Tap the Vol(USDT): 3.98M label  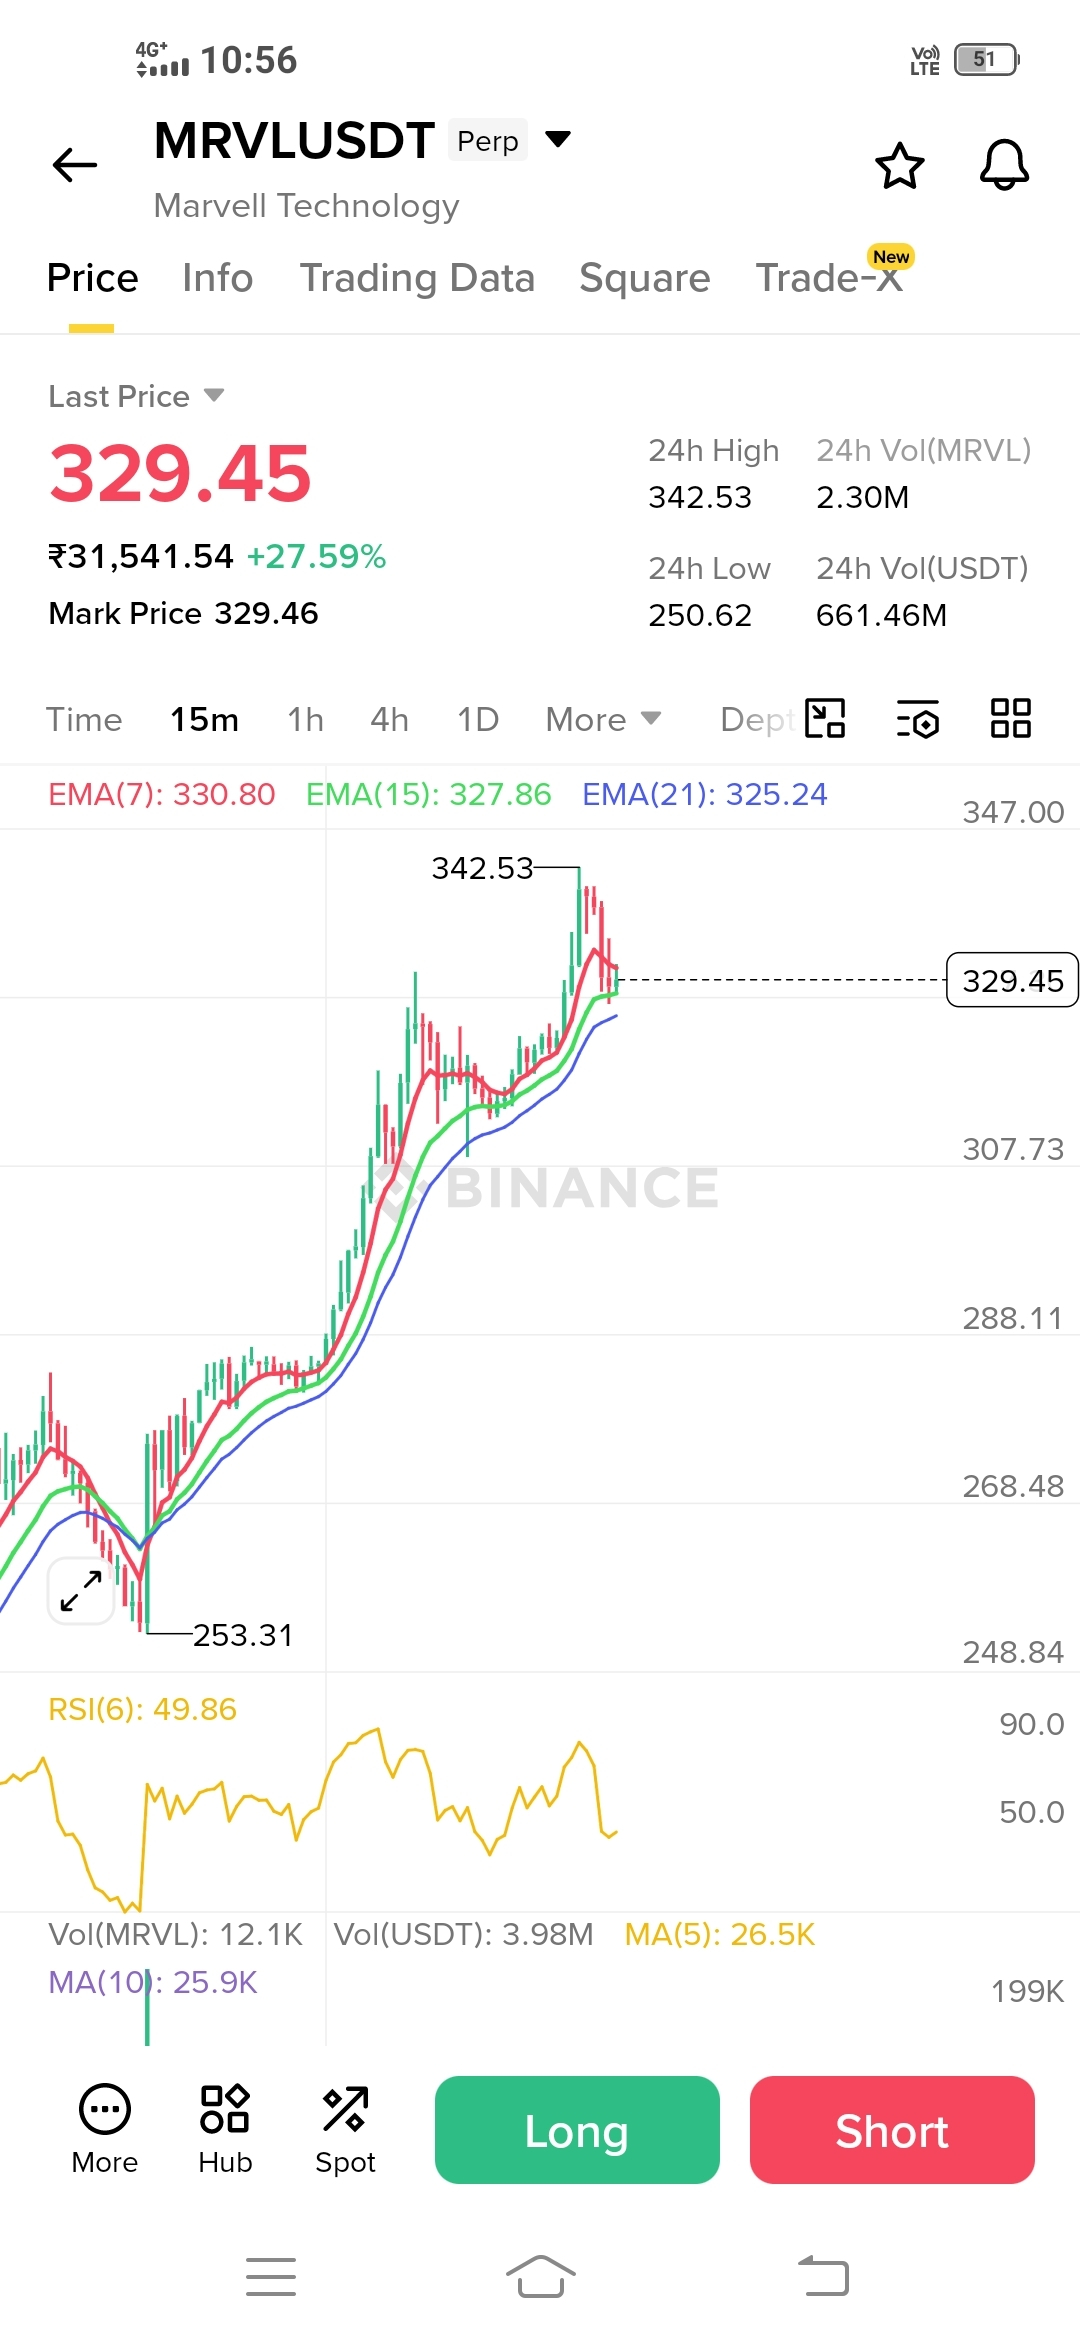pos(463,1934)
